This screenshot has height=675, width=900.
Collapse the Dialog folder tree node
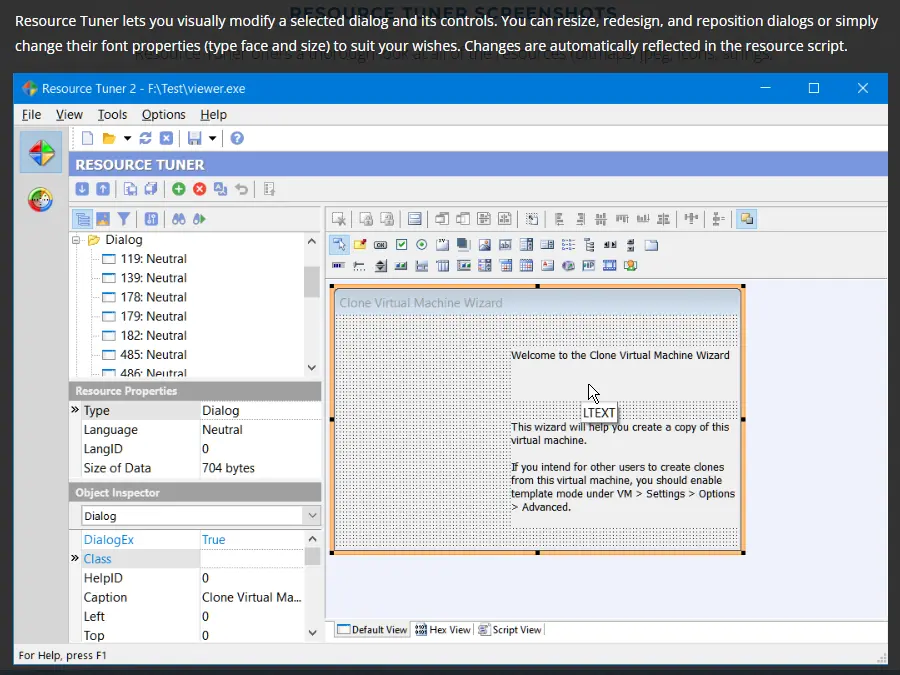(76, 240)
